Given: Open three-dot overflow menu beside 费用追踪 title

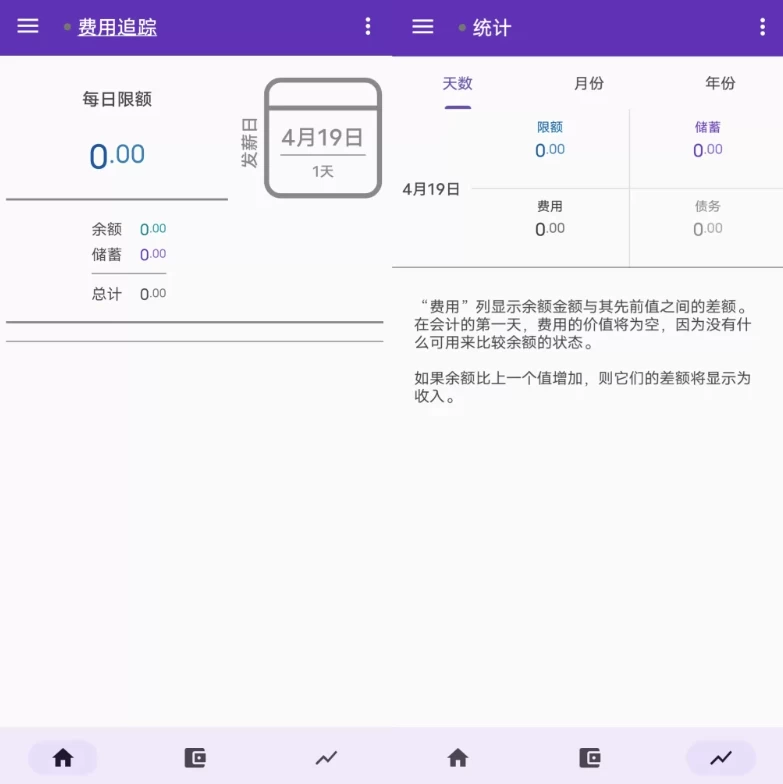Looking at the screenshot, I should point(368,27).
